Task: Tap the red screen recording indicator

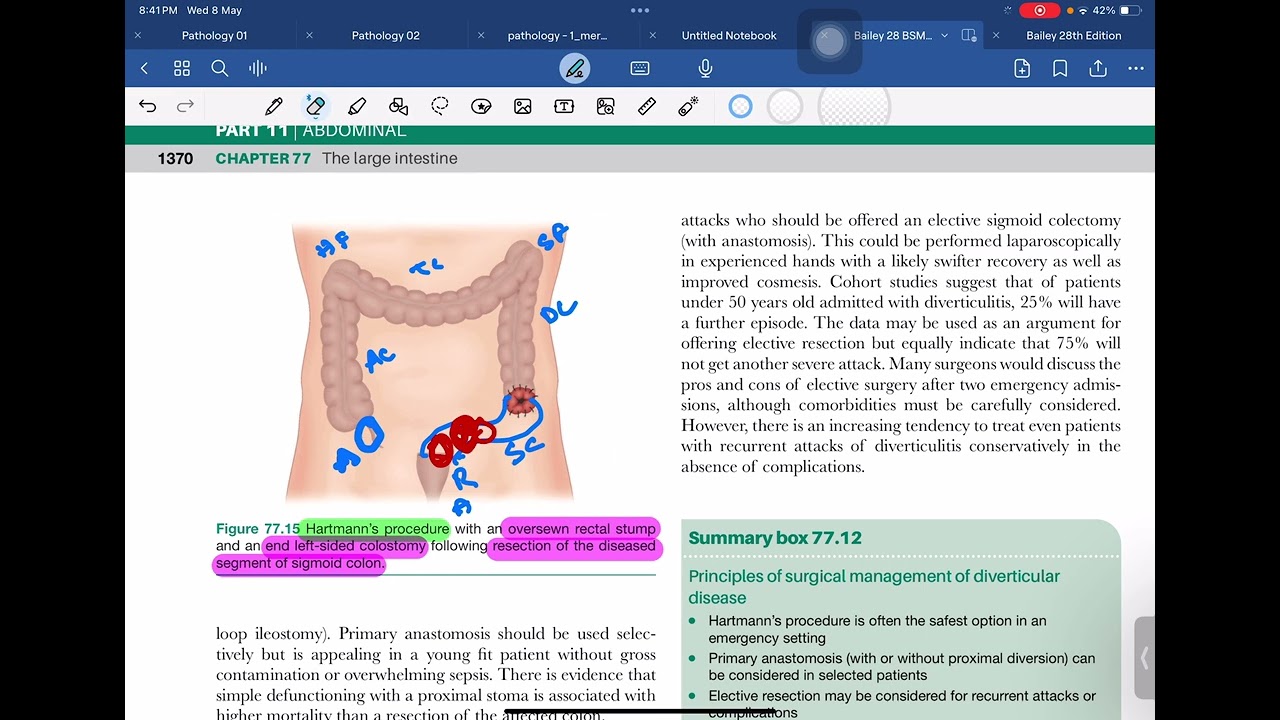Action: 1040,10
